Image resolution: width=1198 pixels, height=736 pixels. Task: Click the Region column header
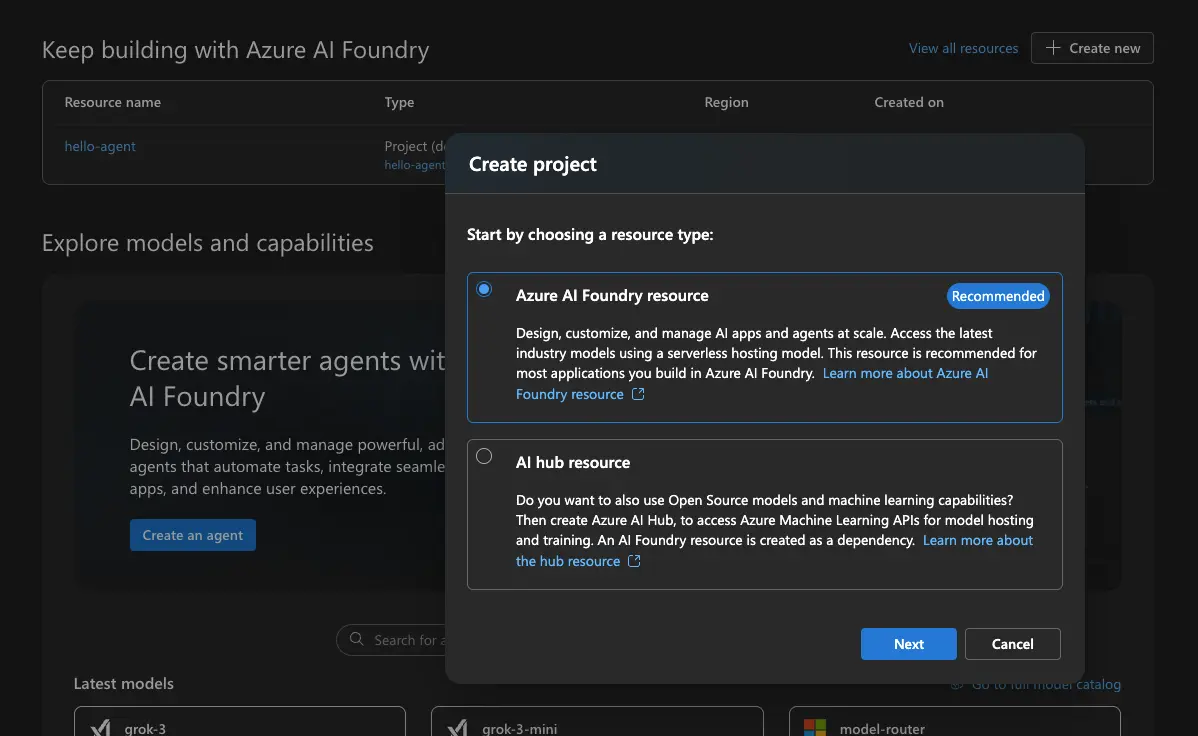[x=727, y=102]
